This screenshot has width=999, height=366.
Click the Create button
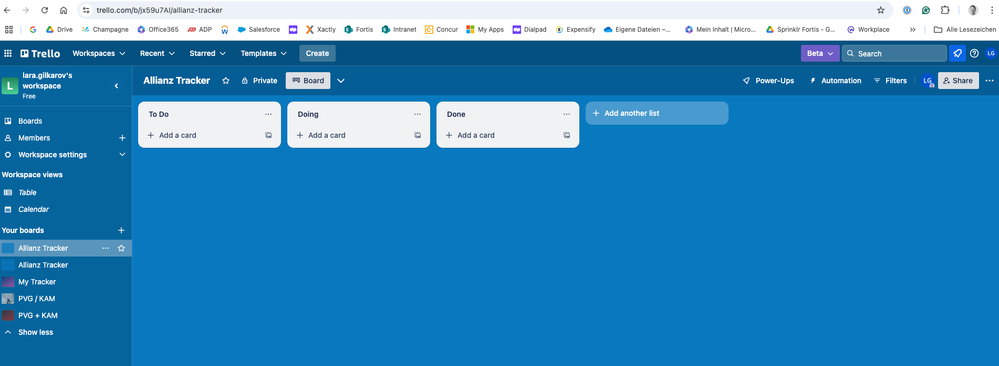pyautogui.click(x=317, y=54)
